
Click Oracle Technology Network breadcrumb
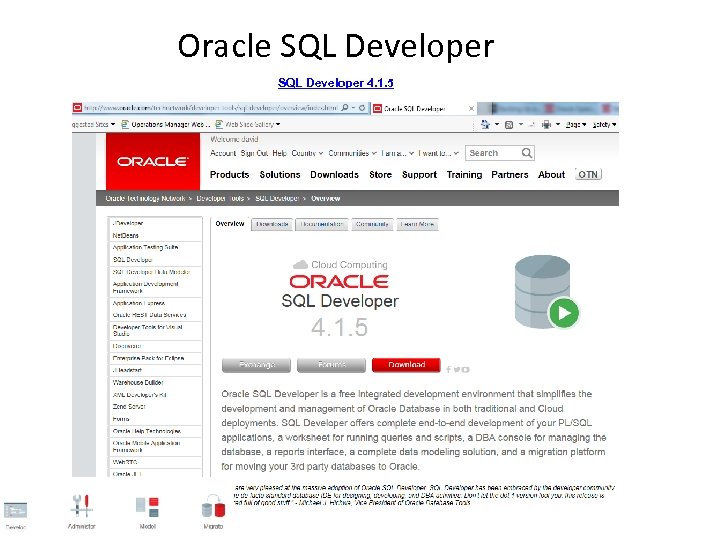click(x=145, y=198)
